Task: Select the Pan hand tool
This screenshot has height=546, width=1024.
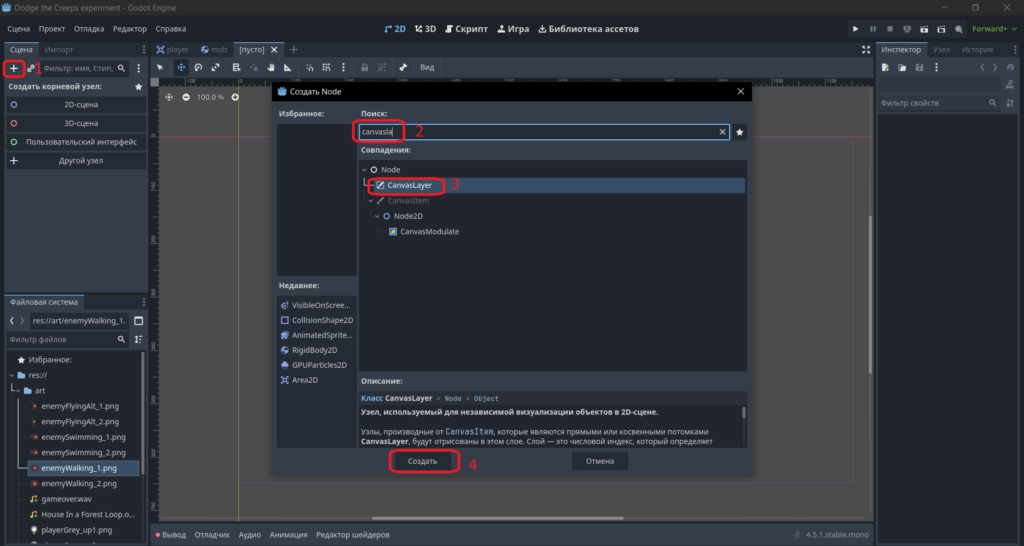Action: tap(270, 67)
